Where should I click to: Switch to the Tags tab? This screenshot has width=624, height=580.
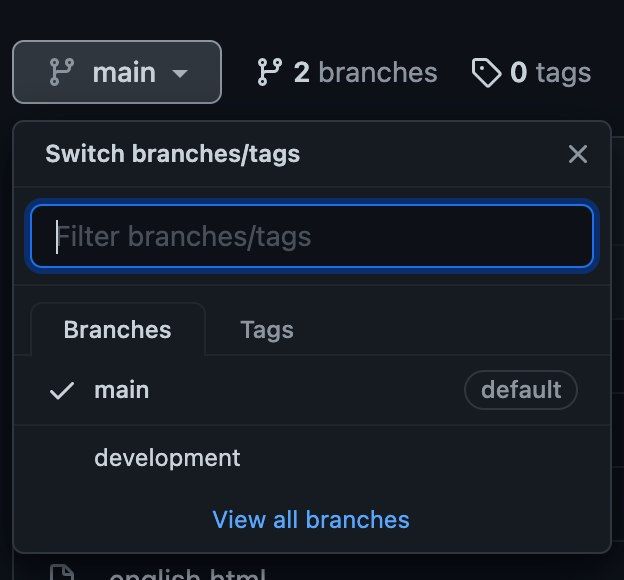tap(267, 330)
